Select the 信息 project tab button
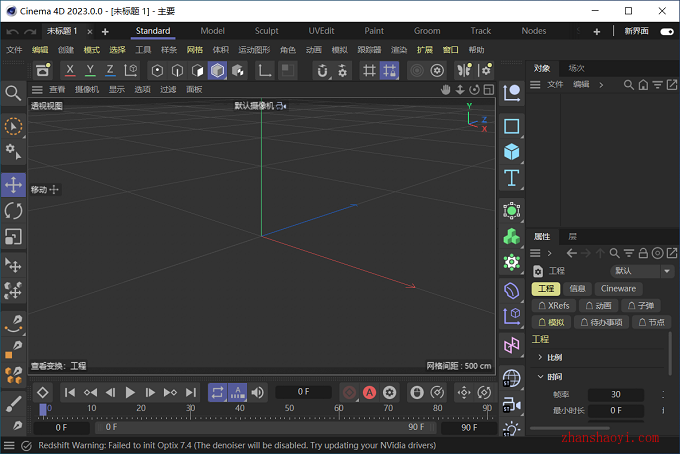The width and height of the screenshot is (680, 454). tap(577, 288)
